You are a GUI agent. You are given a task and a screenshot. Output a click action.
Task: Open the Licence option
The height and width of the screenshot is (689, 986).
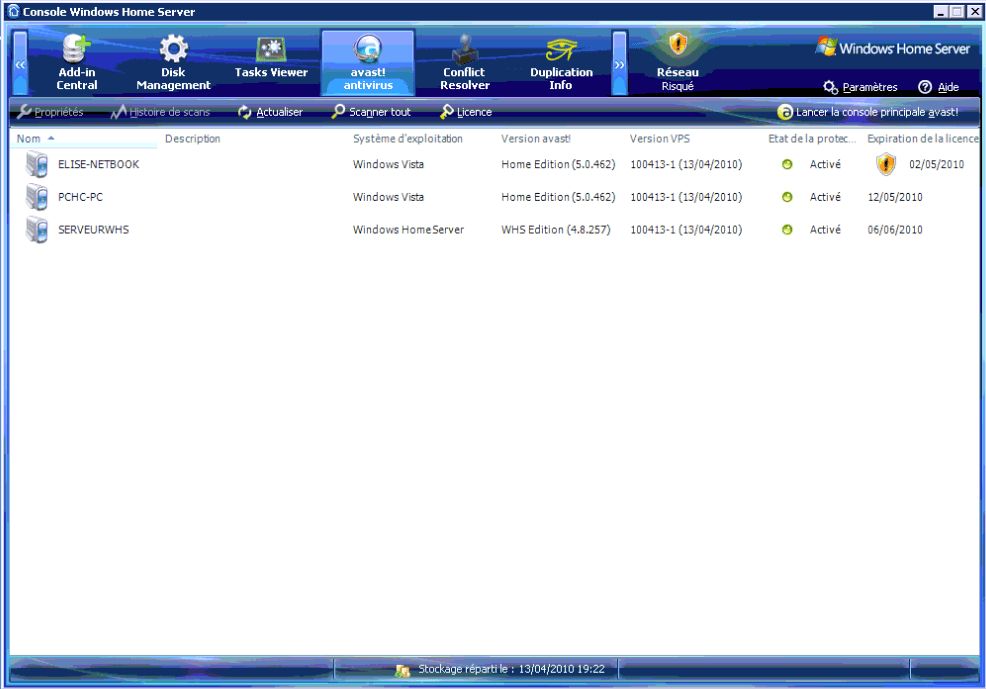tap(467, 112)
